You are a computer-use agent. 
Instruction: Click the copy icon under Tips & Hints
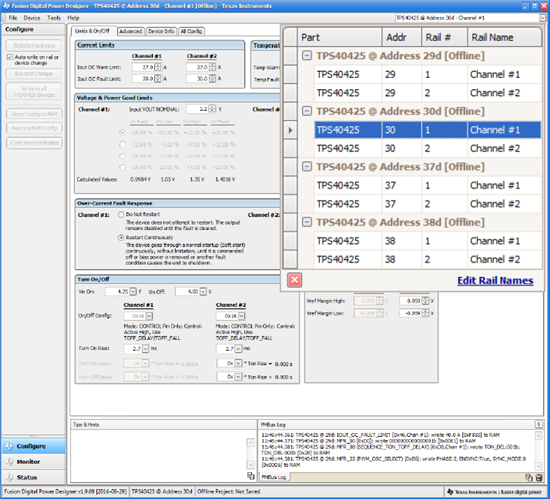coord(250,476)
